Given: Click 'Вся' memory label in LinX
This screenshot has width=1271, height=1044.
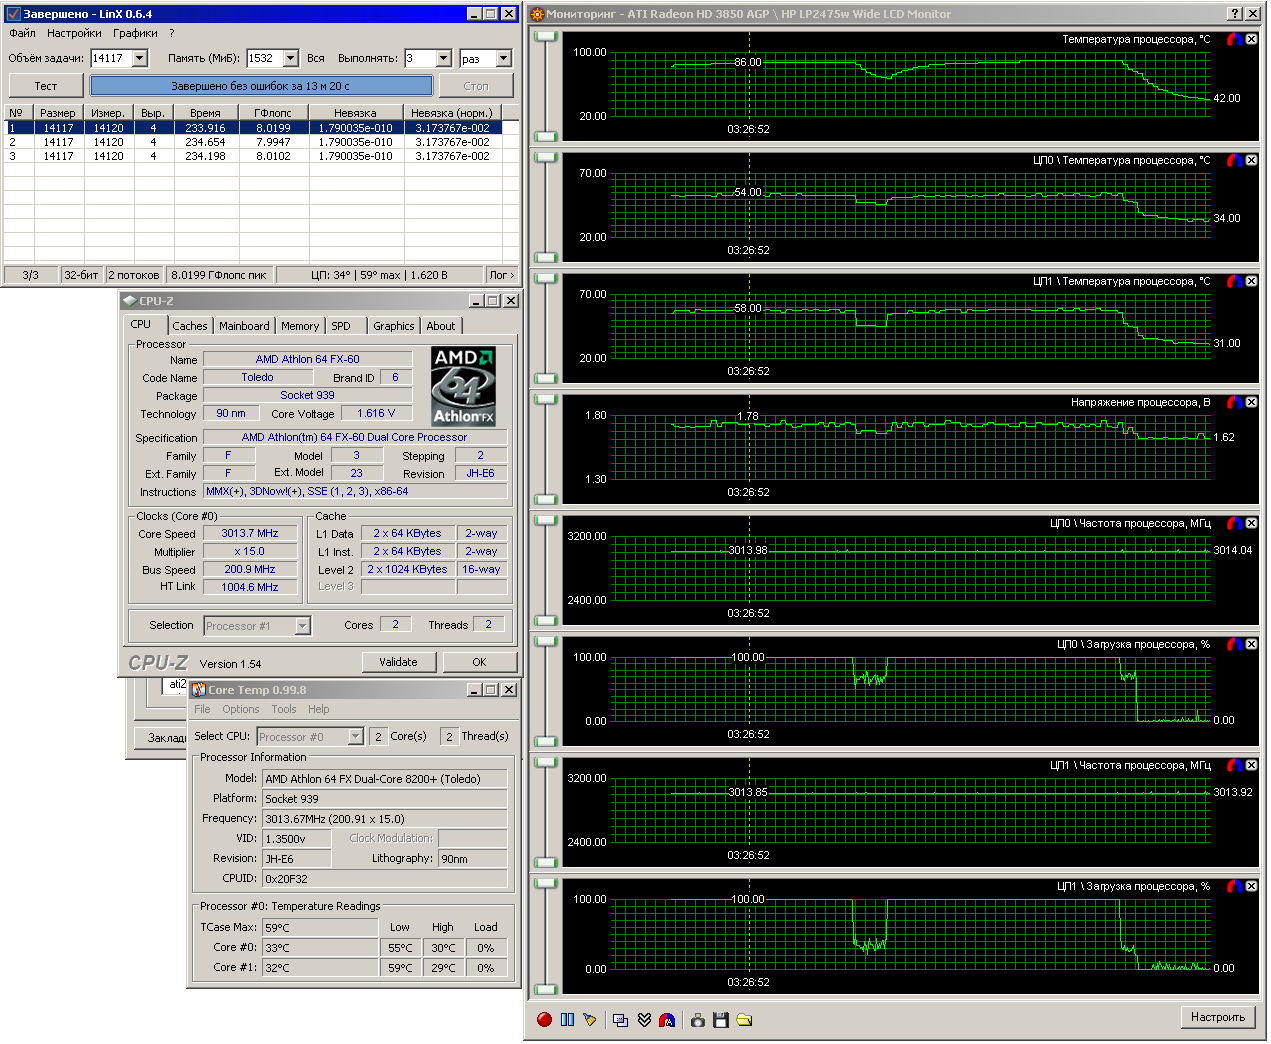Looking at the screenshot, I should pyautogui.click(x=316, y=58).
